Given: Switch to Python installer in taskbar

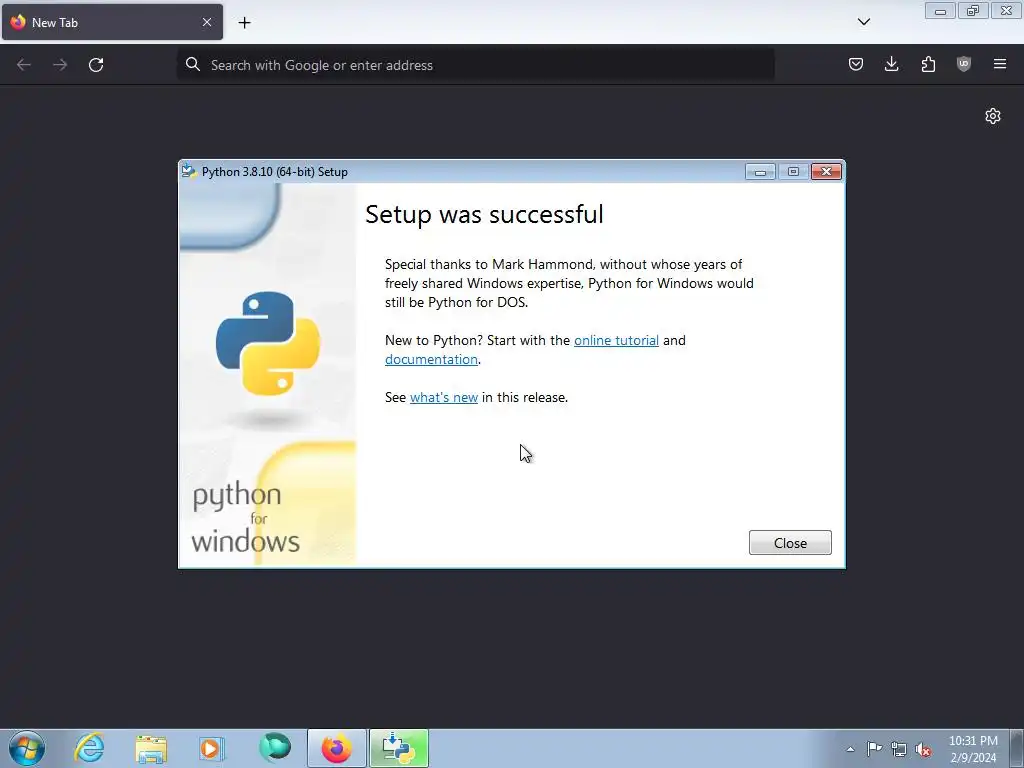Looking at the screenshot, I should point(398,748).
